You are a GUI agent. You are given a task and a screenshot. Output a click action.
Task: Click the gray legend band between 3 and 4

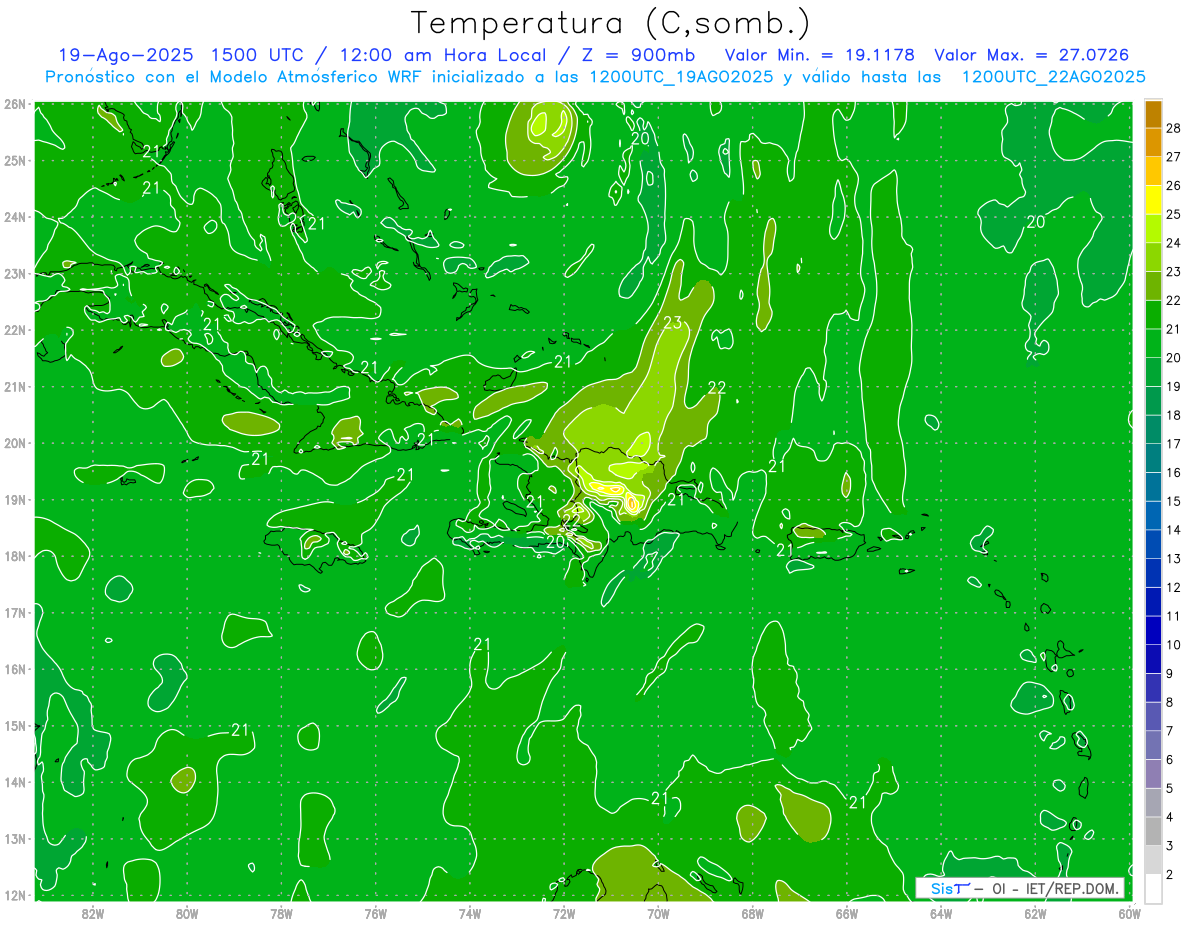pos(1153,831)
